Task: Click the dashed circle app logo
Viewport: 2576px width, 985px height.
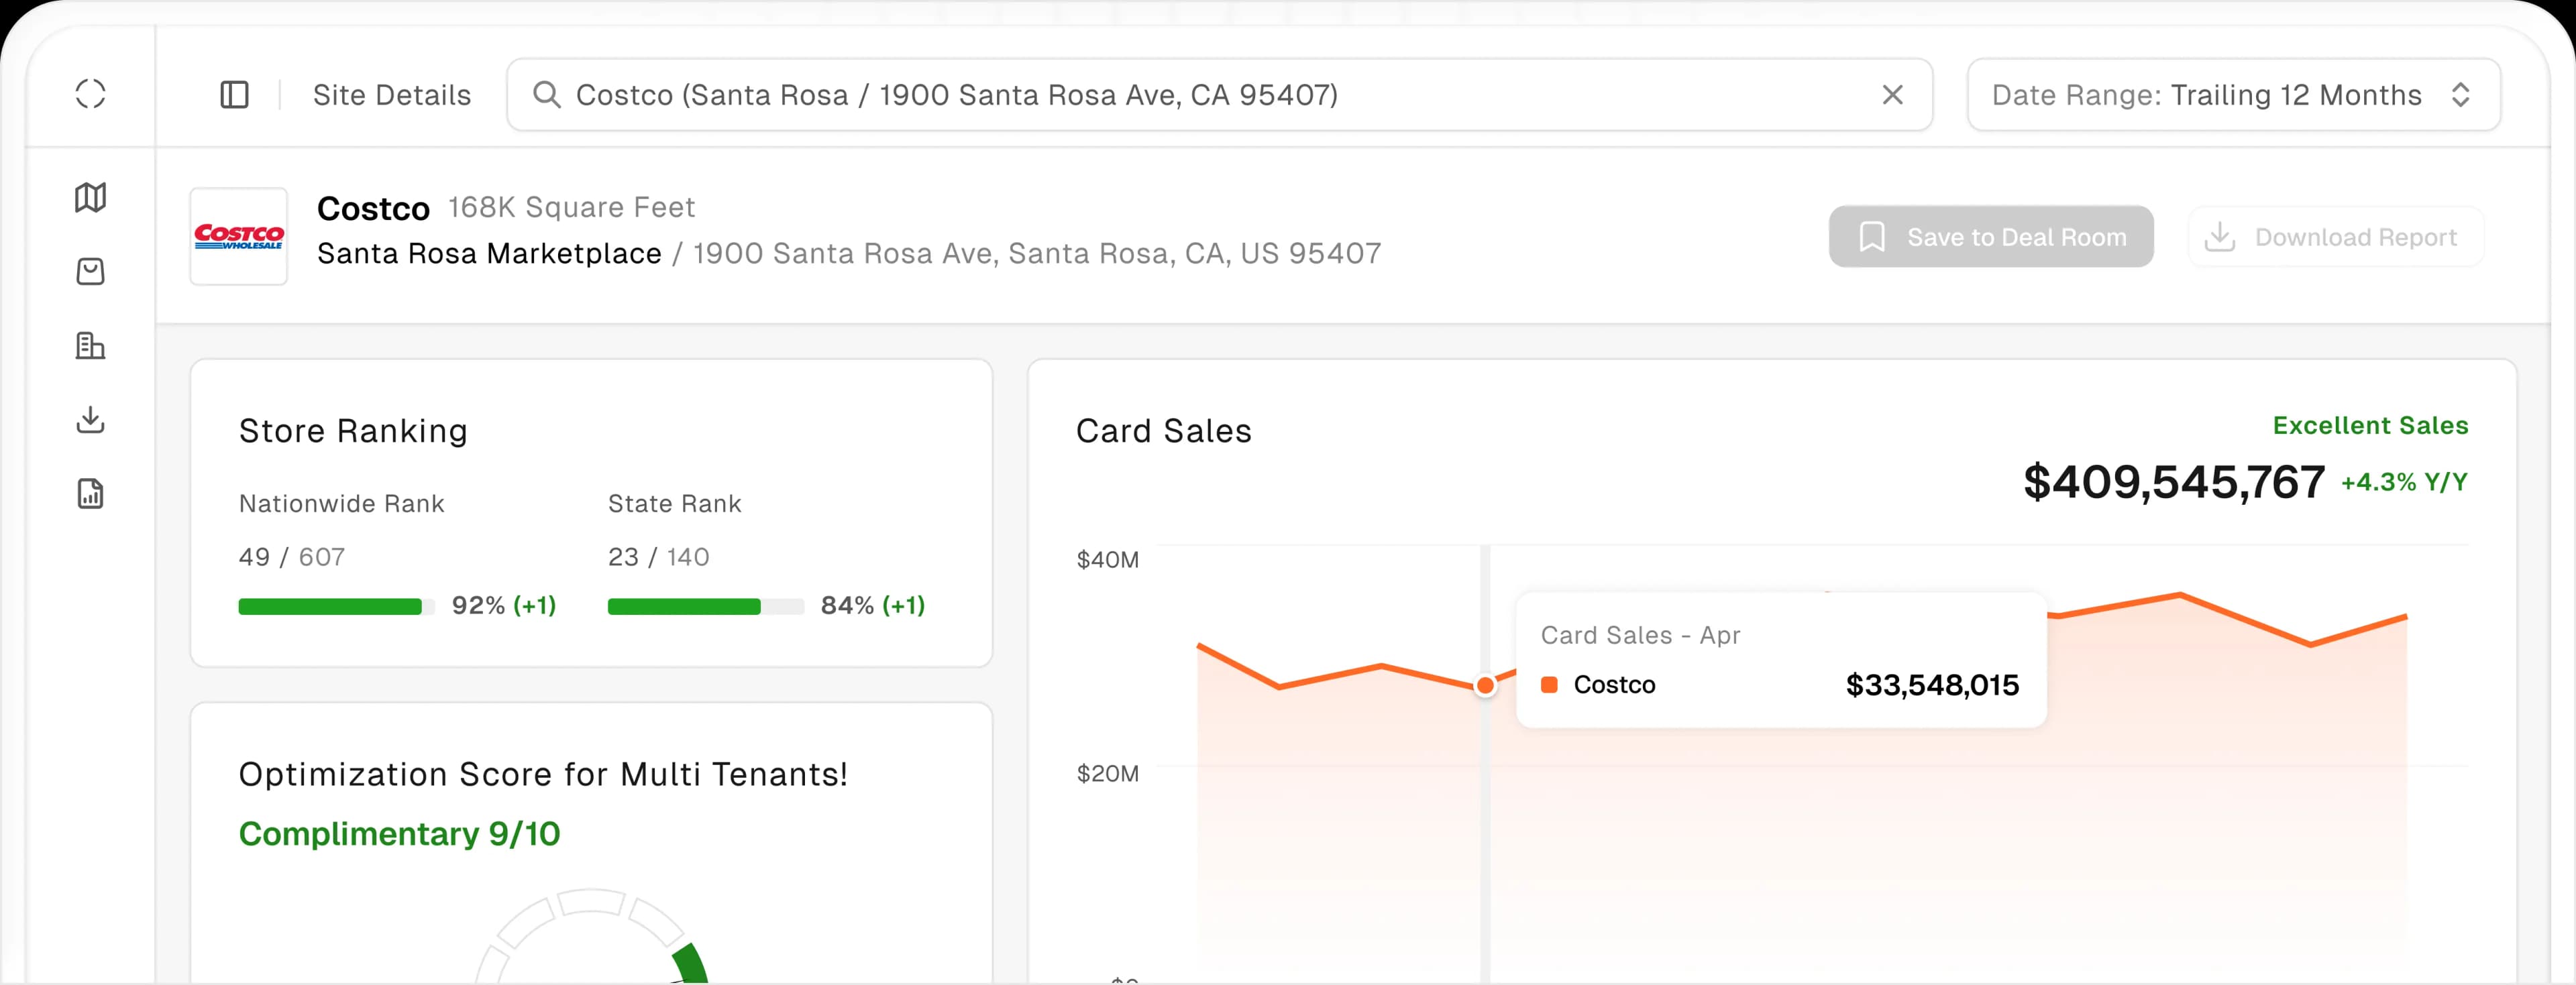Action: point(90,94)
